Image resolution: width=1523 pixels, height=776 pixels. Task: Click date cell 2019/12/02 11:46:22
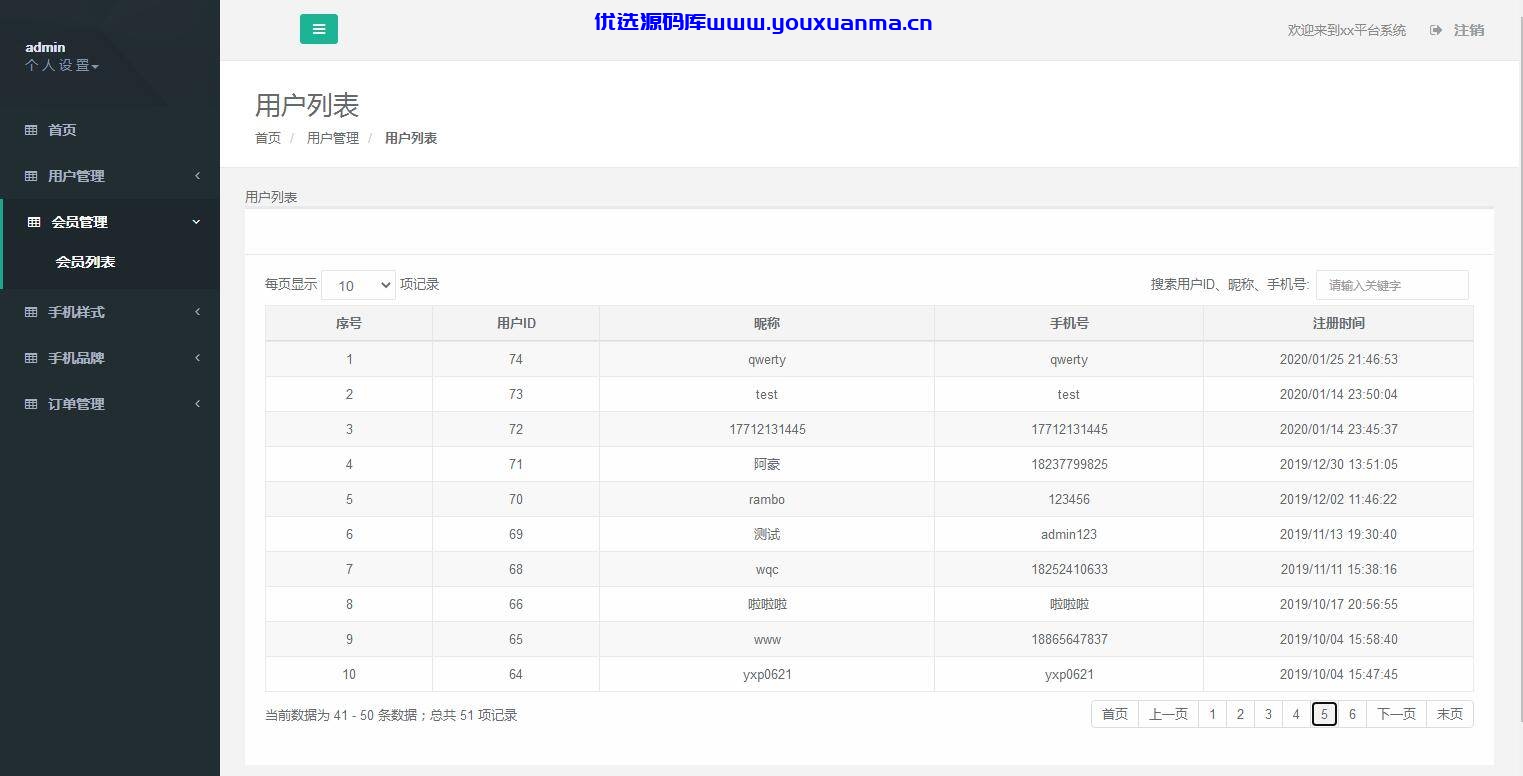click(1339, 499)
